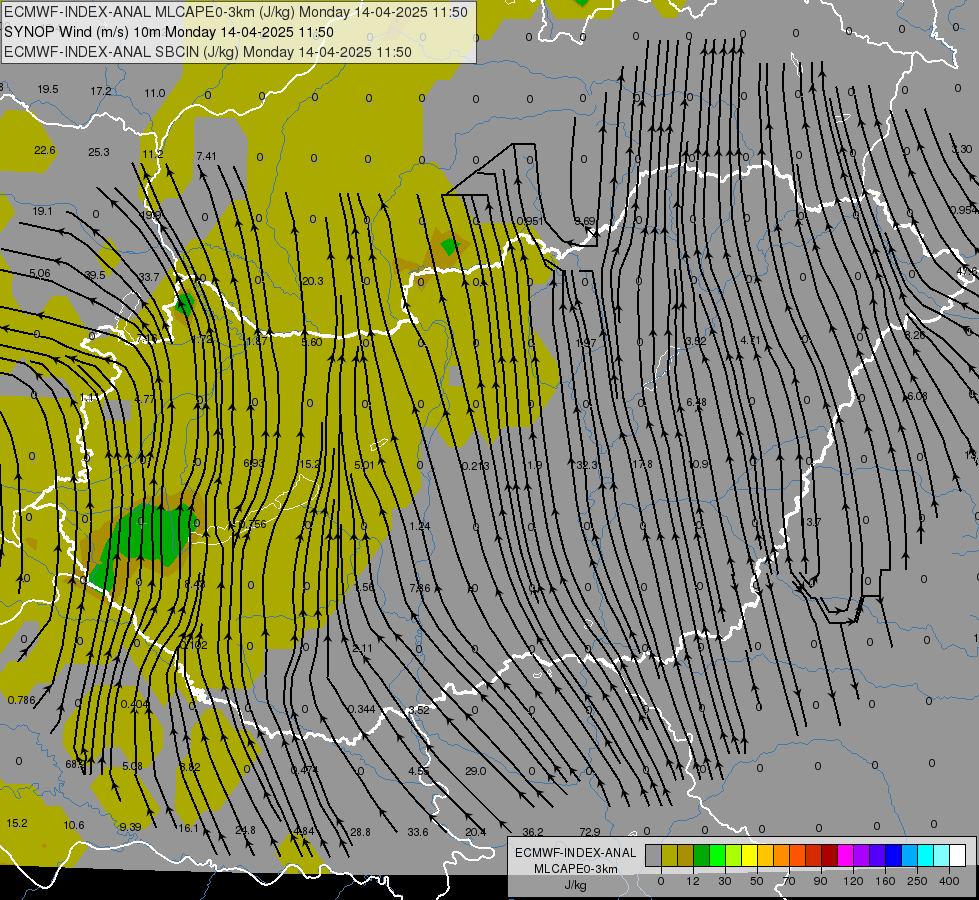The width and height of the screenshot is (979, 900).
Task: Click the '33.6' value on the map
Action: [418, 832]
